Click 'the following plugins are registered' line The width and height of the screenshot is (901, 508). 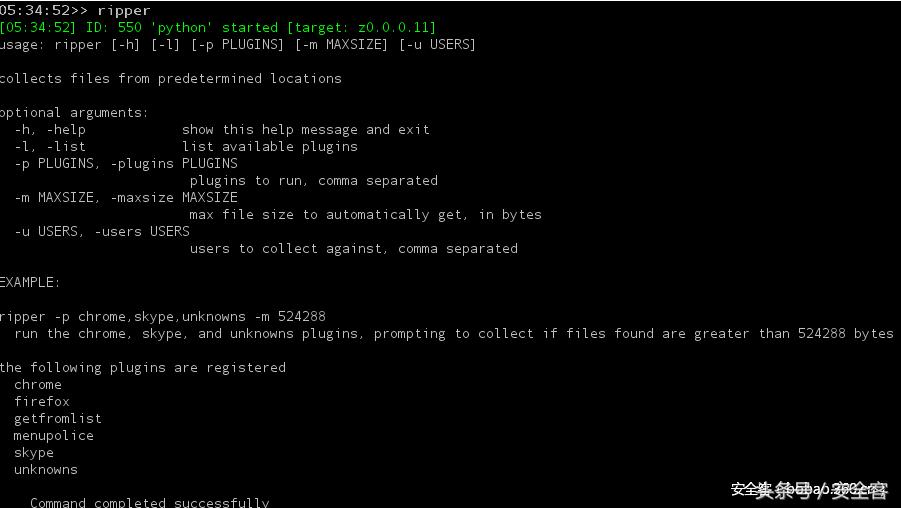pos(143,367)
